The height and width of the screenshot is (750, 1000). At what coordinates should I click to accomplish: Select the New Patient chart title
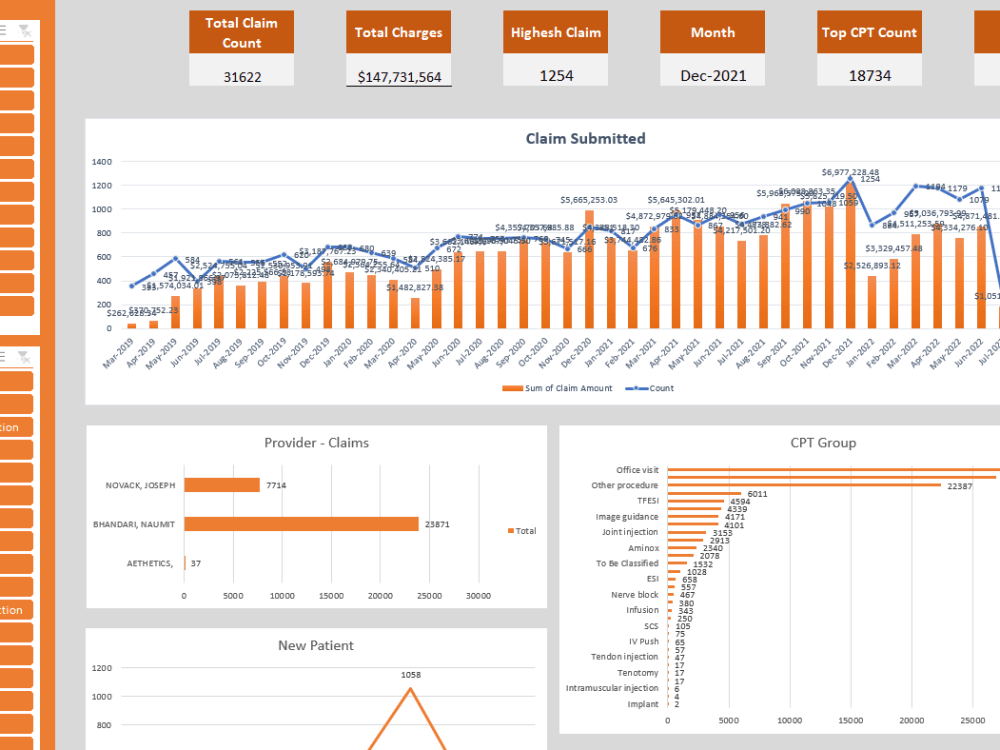pyautogui.click(x=316, y=645)
